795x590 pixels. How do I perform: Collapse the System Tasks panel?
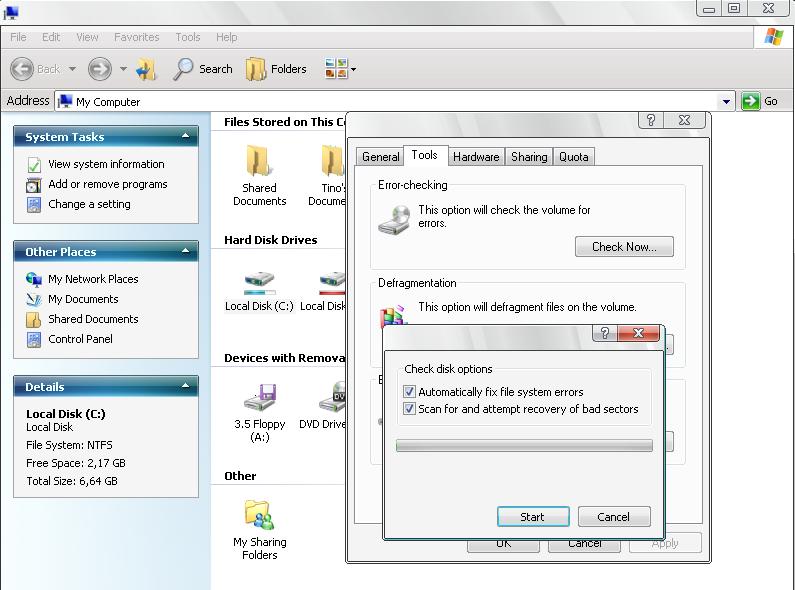coord(186,136)
